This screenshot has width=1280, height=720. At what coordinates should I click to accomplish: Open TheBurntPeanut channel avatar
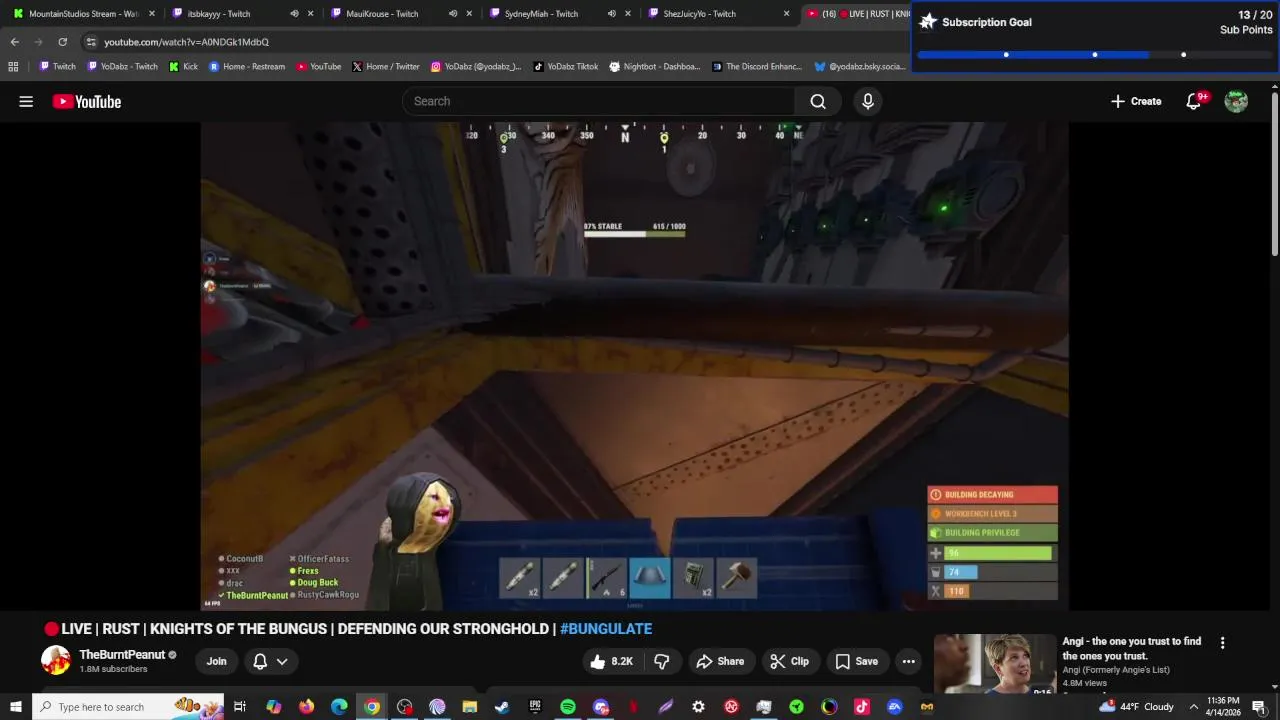(56, 660)
